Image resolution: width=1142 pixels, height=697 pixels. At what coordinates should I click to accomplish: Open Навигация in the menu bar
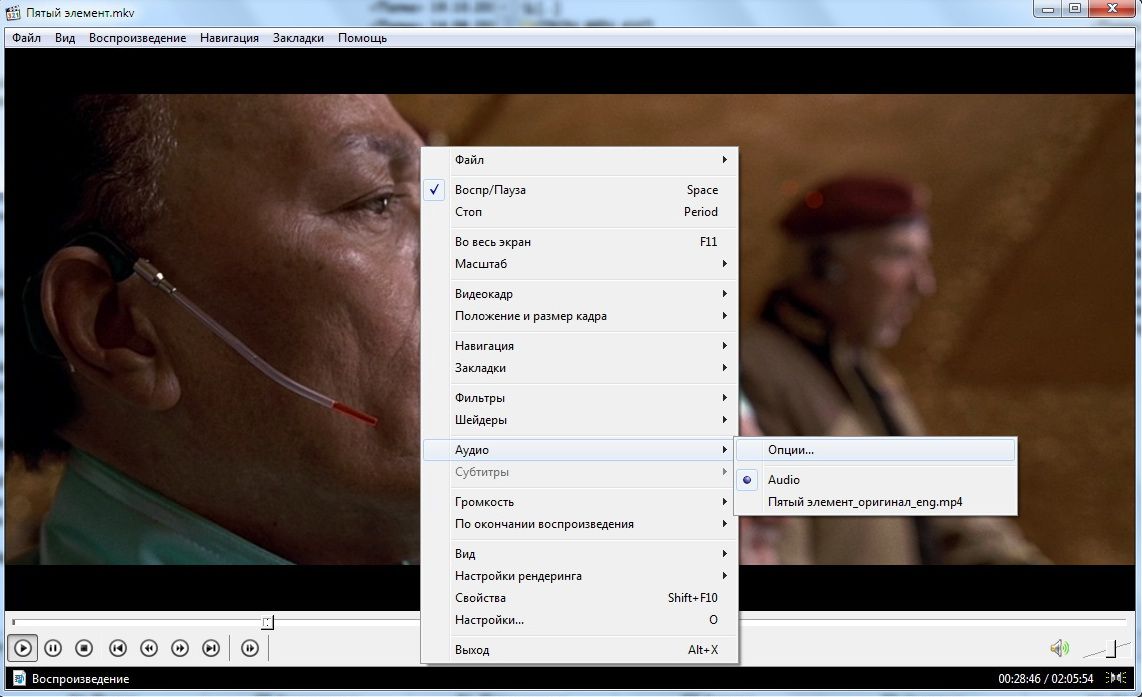229,38
